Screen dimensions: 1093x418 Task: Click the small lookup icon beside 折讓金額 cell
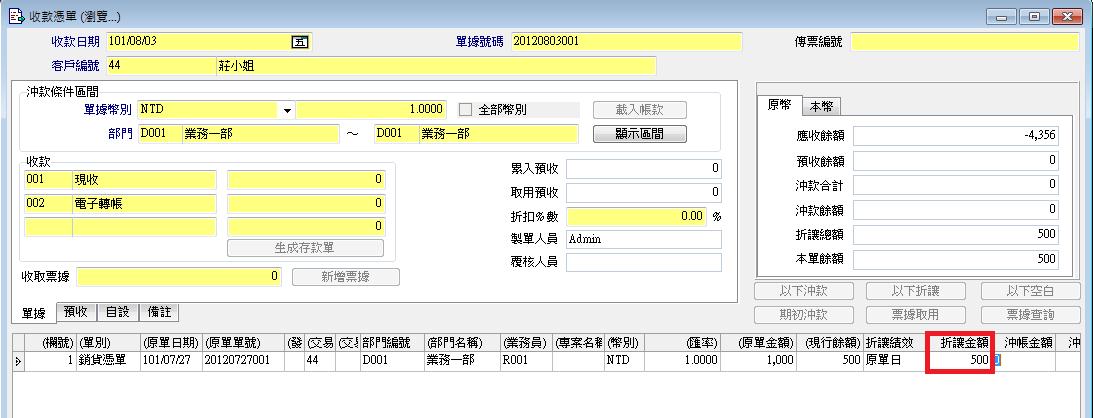coord(995,360)
